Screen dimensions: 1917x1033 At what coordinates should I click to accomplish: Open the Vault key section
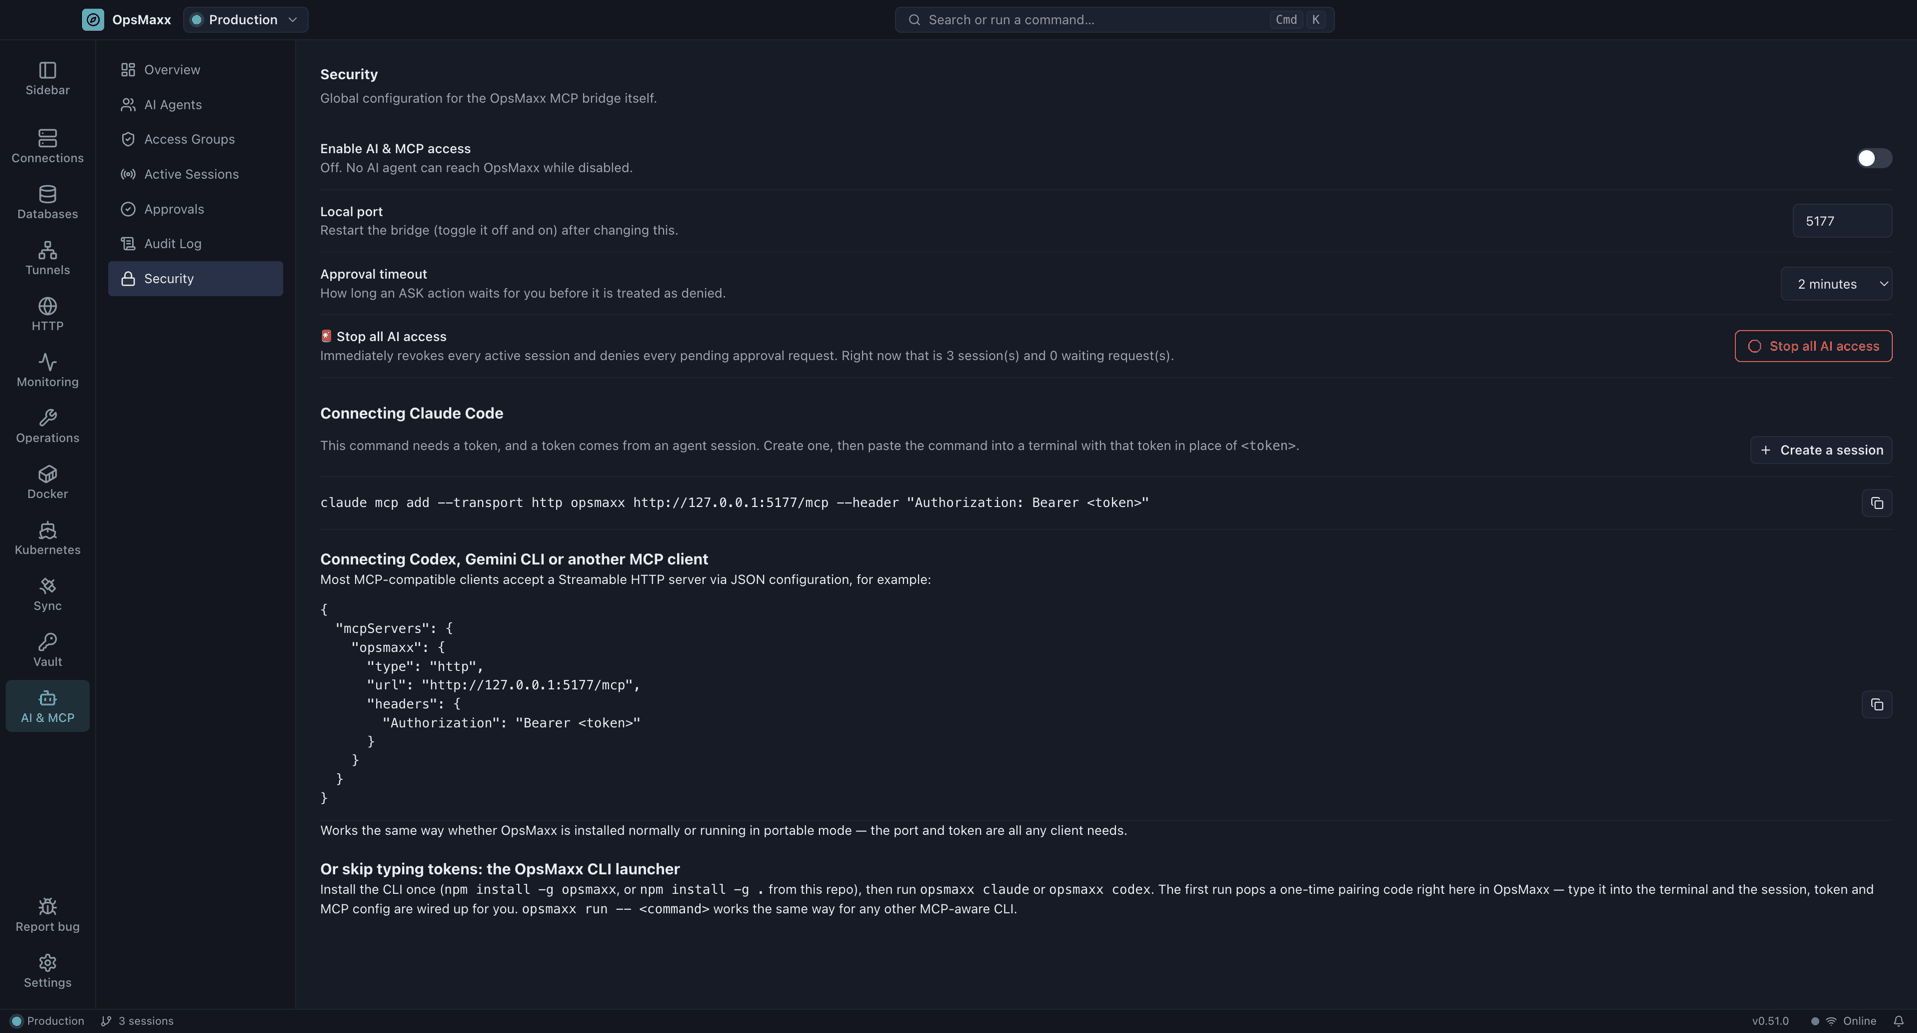point(47,650)
